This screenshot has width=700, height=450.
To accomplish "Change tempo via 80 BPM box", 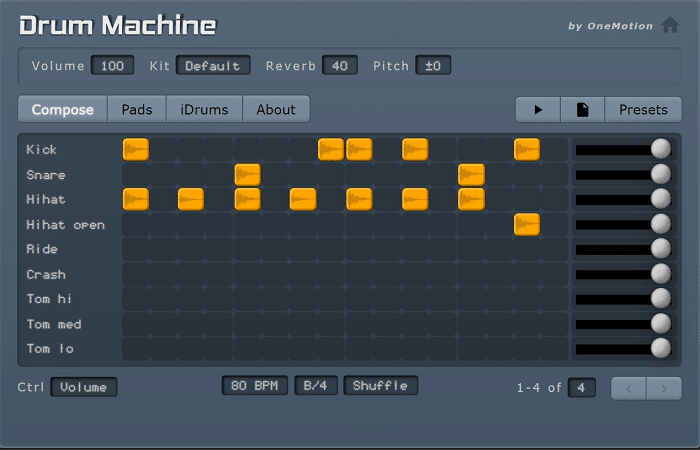I will pos(254,385).
